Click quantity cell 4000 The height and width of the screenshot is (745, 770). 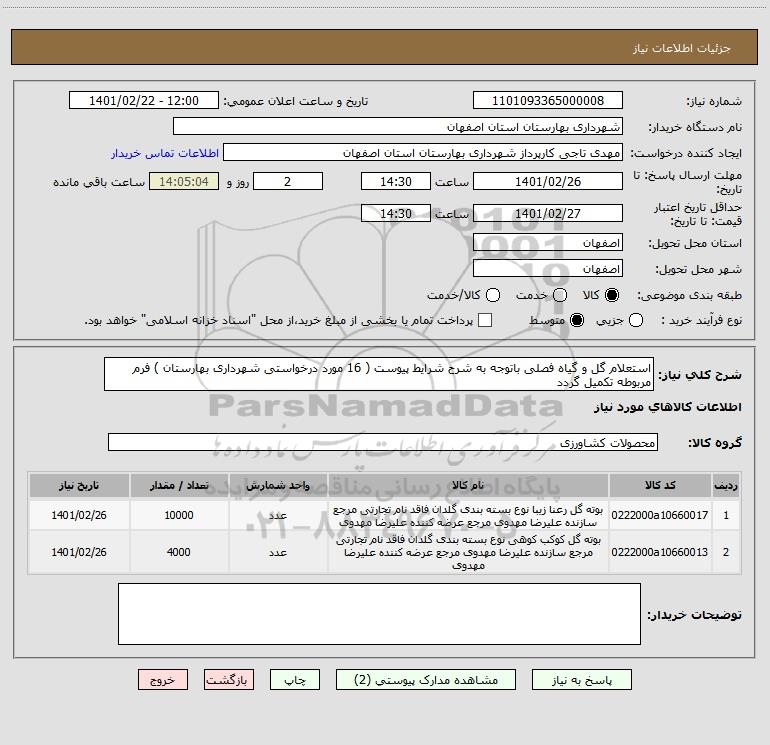pyautogui.click(x=179, y=552)
